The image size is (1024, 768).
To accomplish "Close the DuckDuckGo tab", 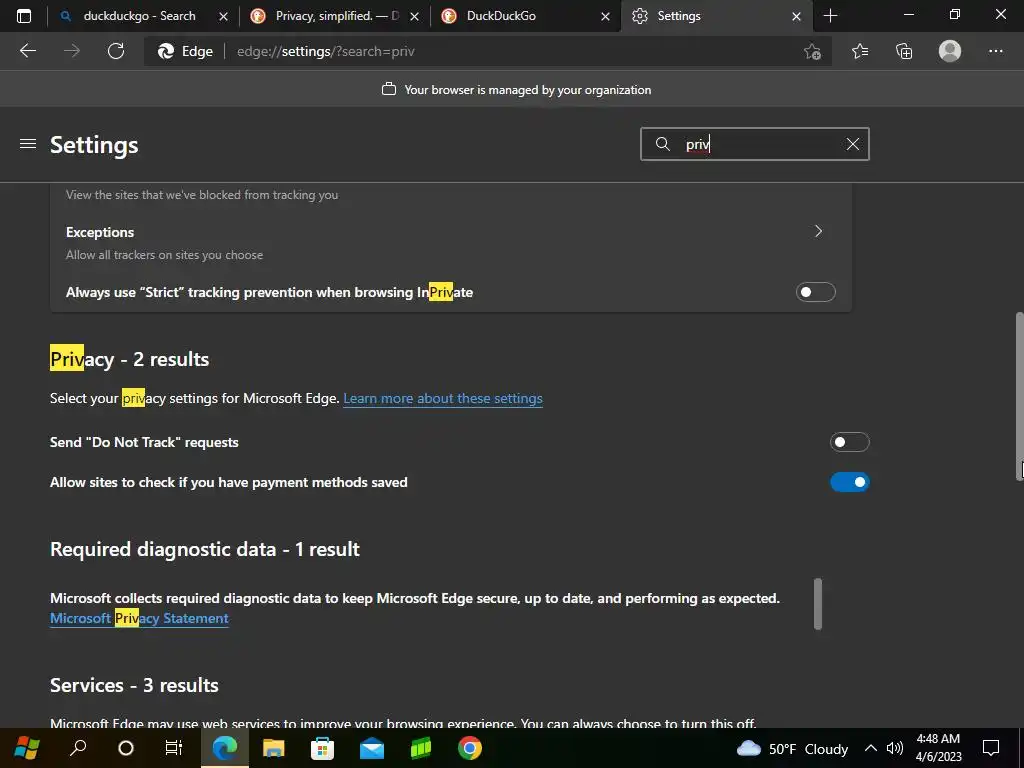I will tap(605, 16).
